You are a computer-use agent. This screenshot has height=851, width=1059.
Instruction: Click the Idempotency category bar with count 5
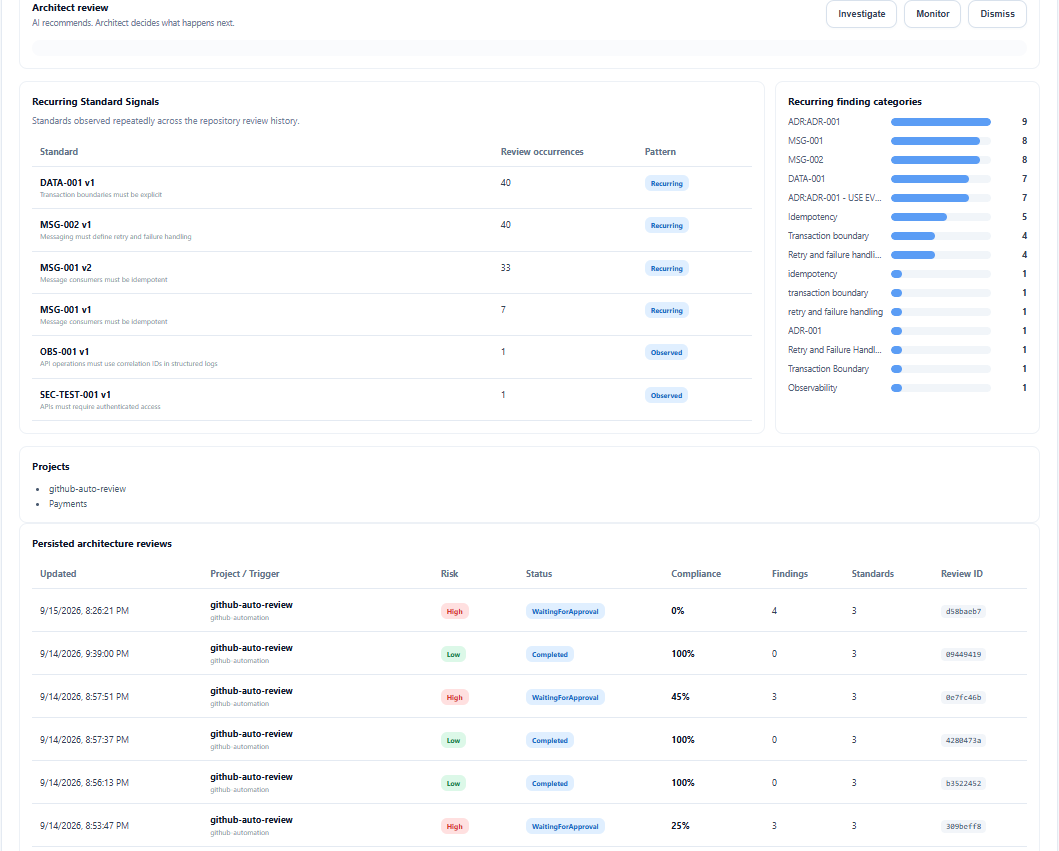coord(941,217)
